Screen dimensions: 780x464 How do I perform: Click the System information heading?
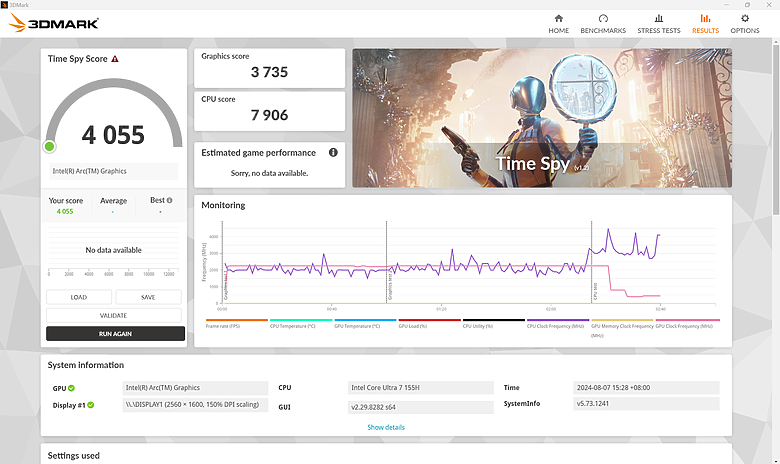pos(86,365)
